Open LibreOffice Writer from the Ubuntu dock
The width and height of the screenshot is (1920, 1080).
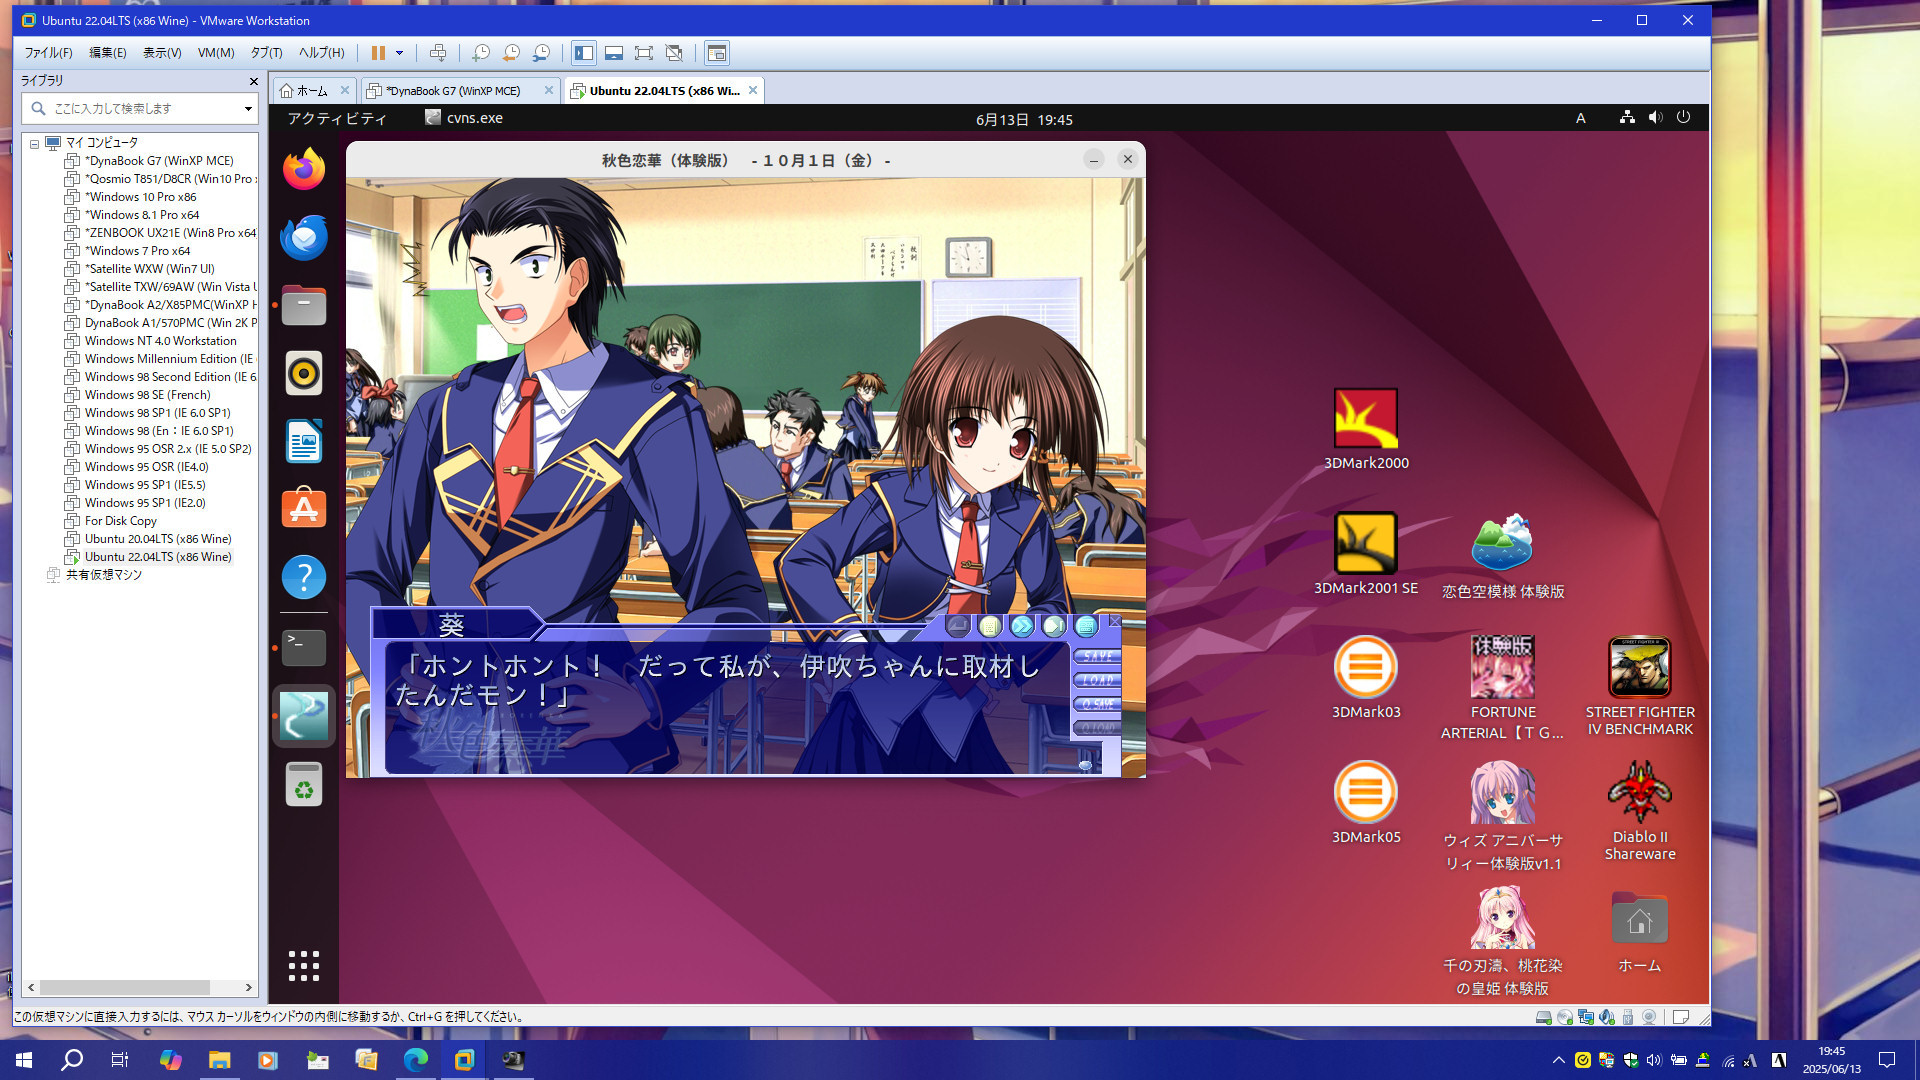click(304, 441)
